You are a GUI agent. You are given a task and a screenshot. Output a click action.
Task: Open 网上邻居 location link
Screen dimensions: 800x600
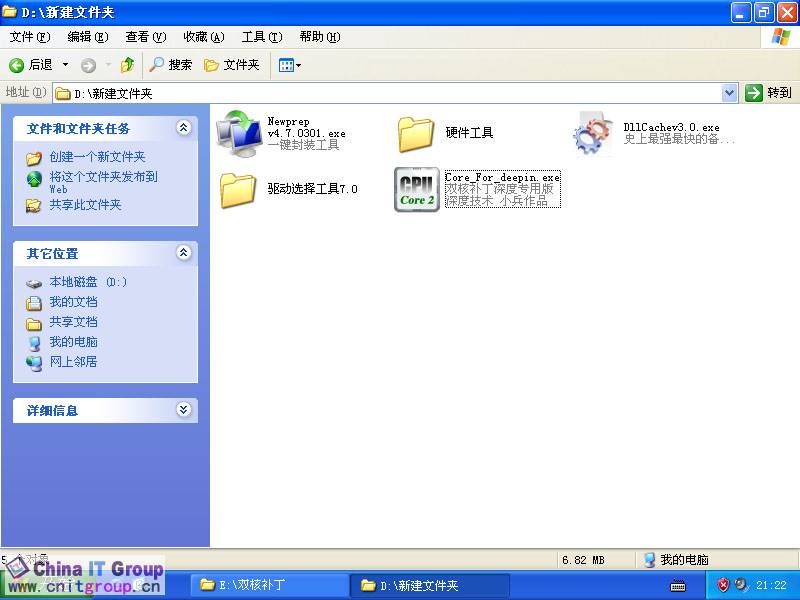click(x=73, y=362)
